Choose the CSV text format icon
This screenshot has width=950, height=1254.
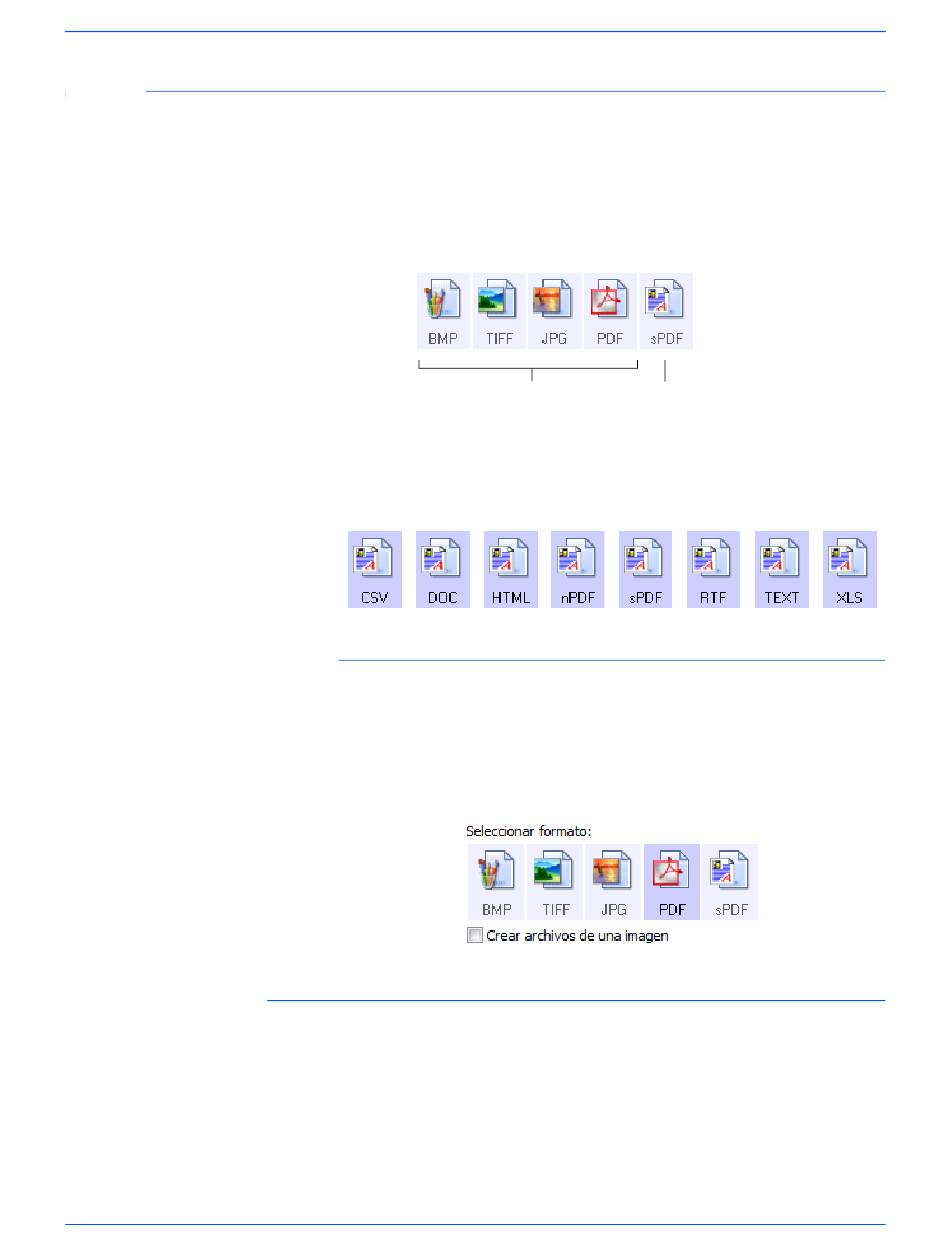[375, 569]
